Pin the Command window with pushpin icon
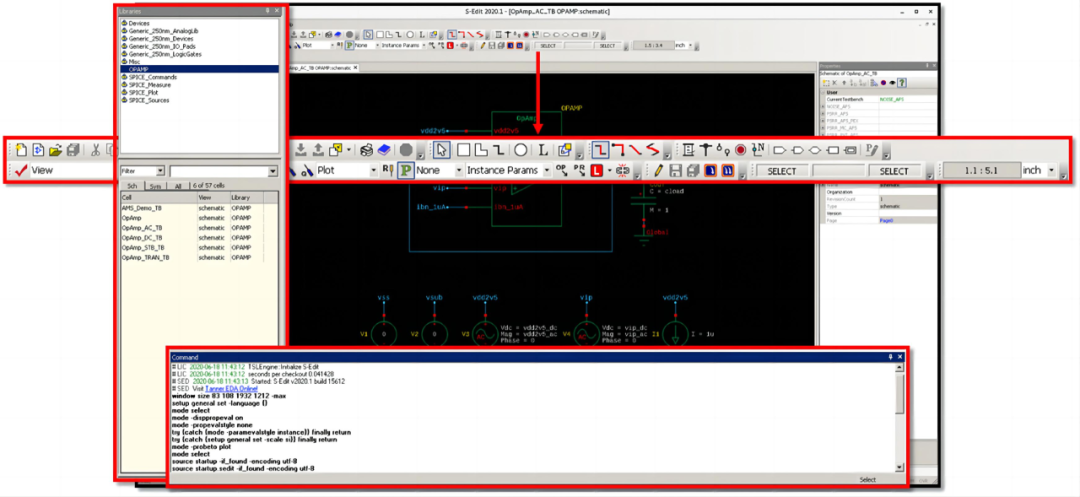 tap(891, 357)
